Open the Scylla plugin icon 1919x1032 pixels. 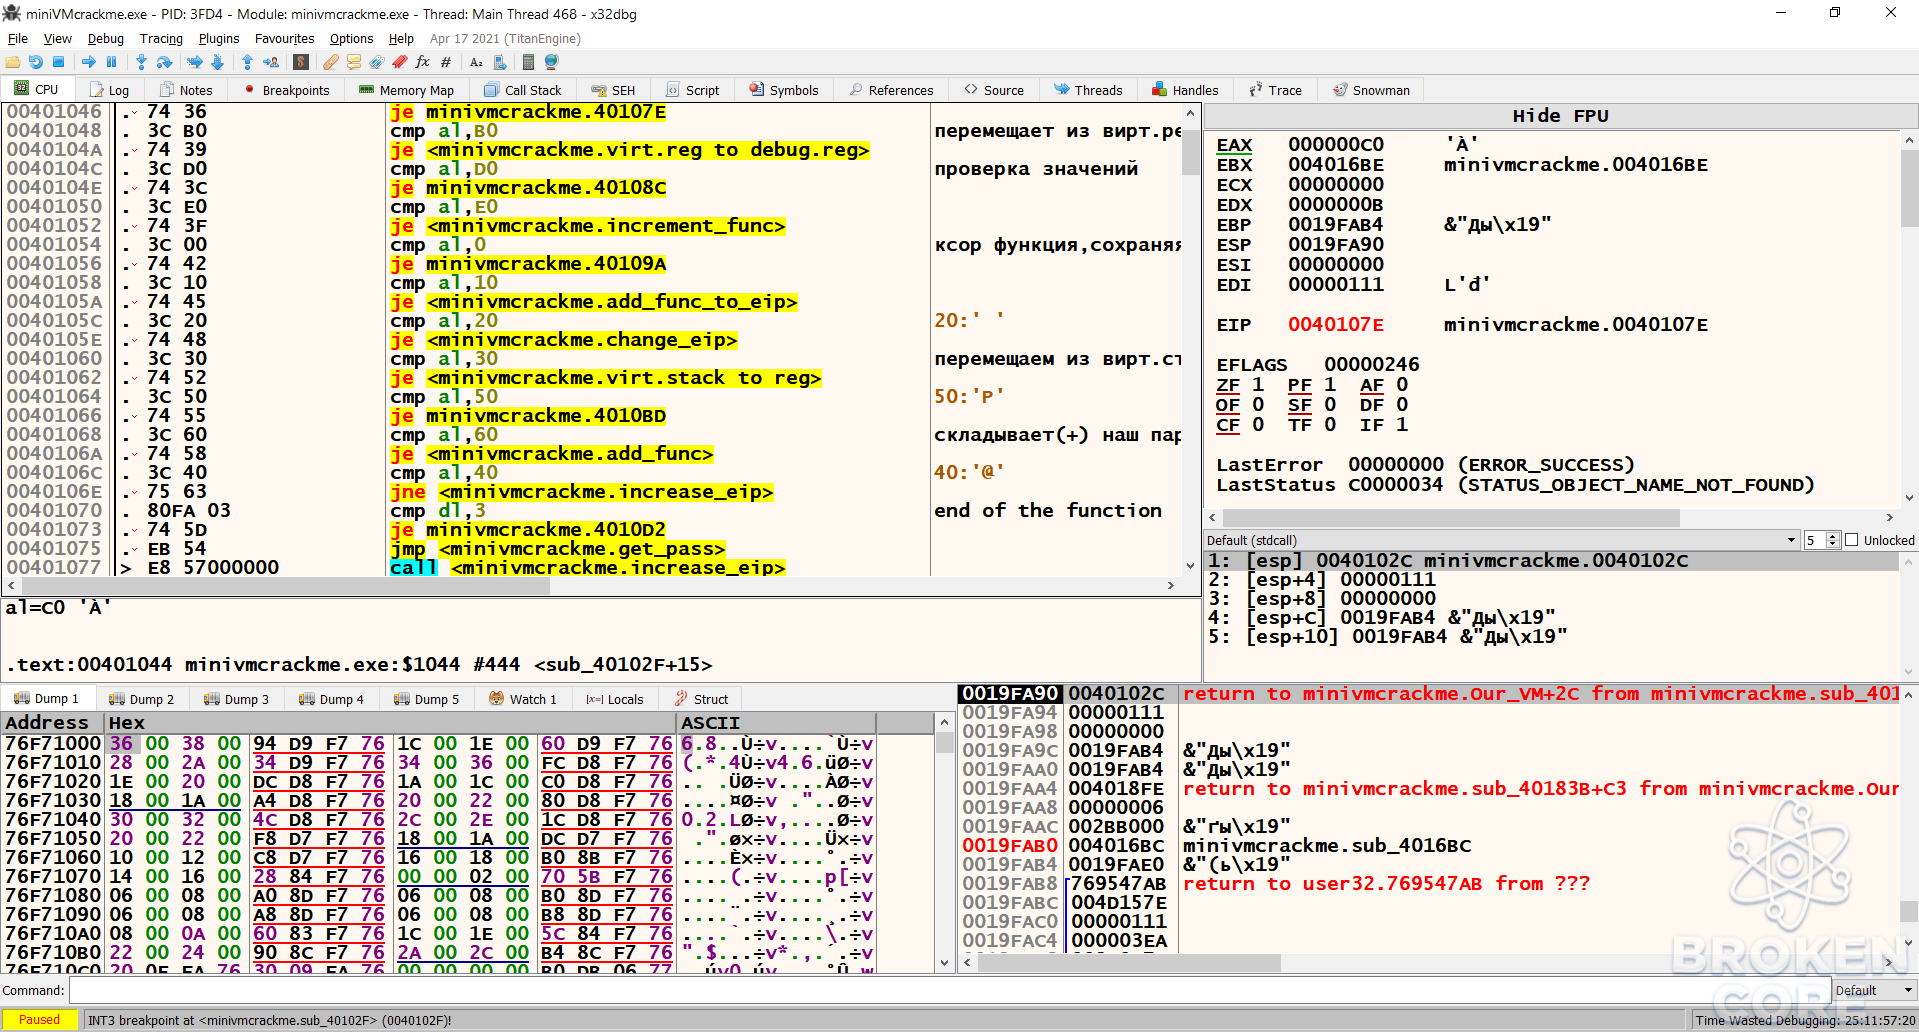pyautogui.click(x=301, y=62)
